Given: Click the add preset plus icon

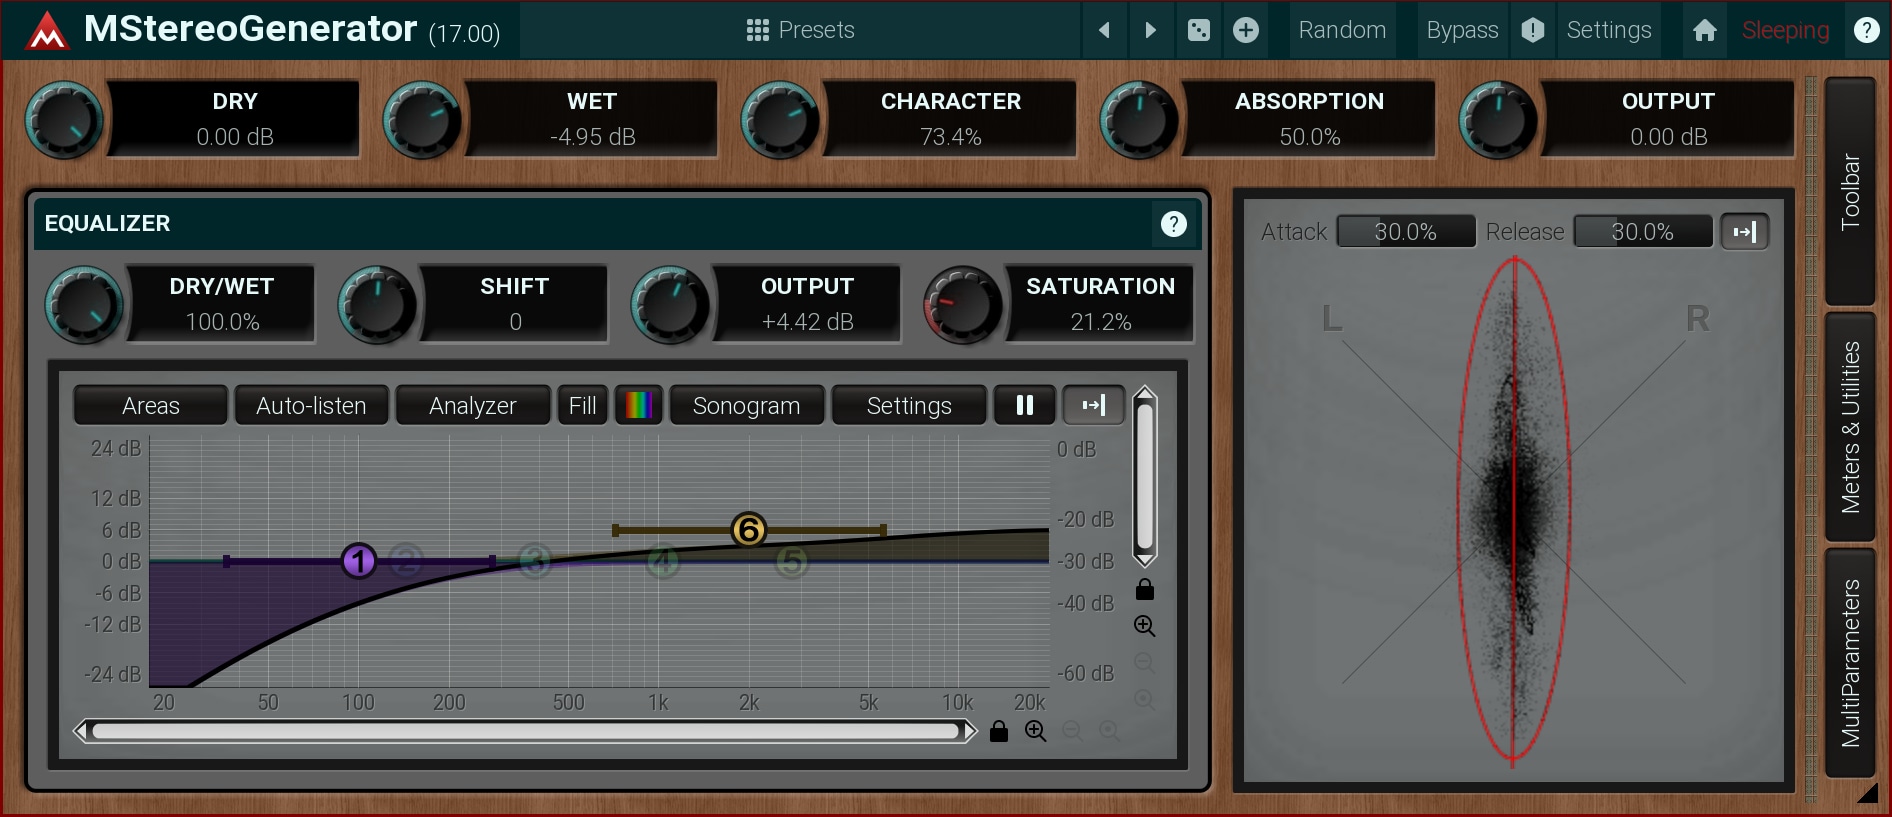Looking at the screenshot, I should (x=1245, y=30).
